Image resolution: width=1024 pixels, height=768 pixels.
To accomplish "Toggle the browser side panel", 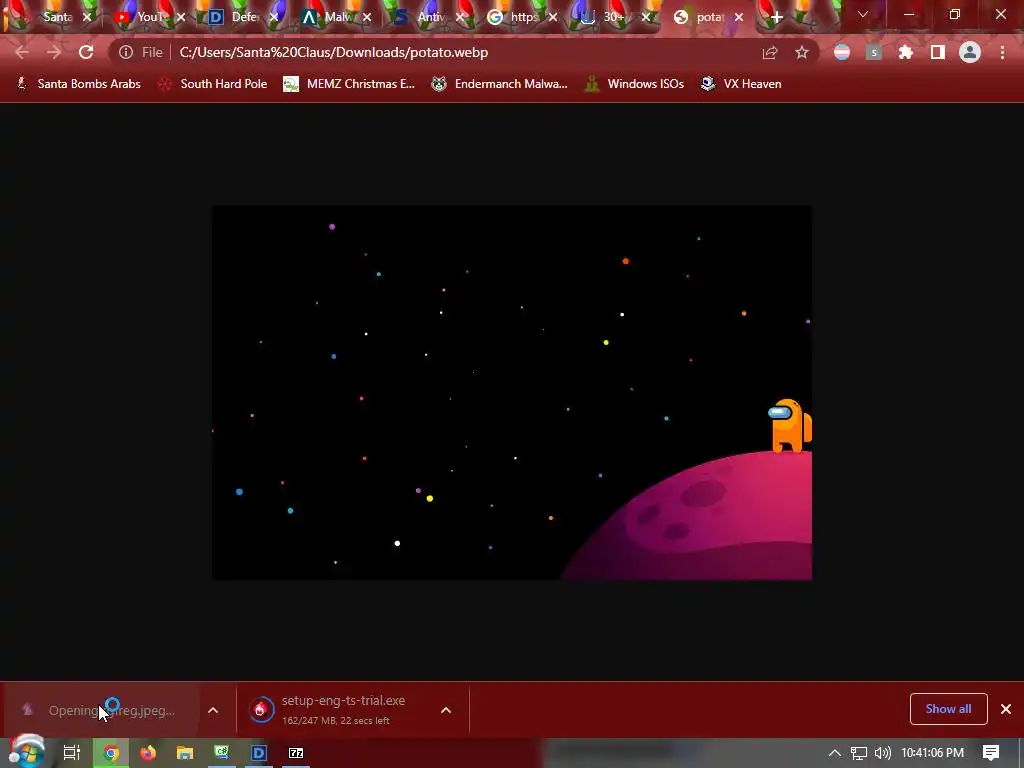I will click(x=938, y=52).
